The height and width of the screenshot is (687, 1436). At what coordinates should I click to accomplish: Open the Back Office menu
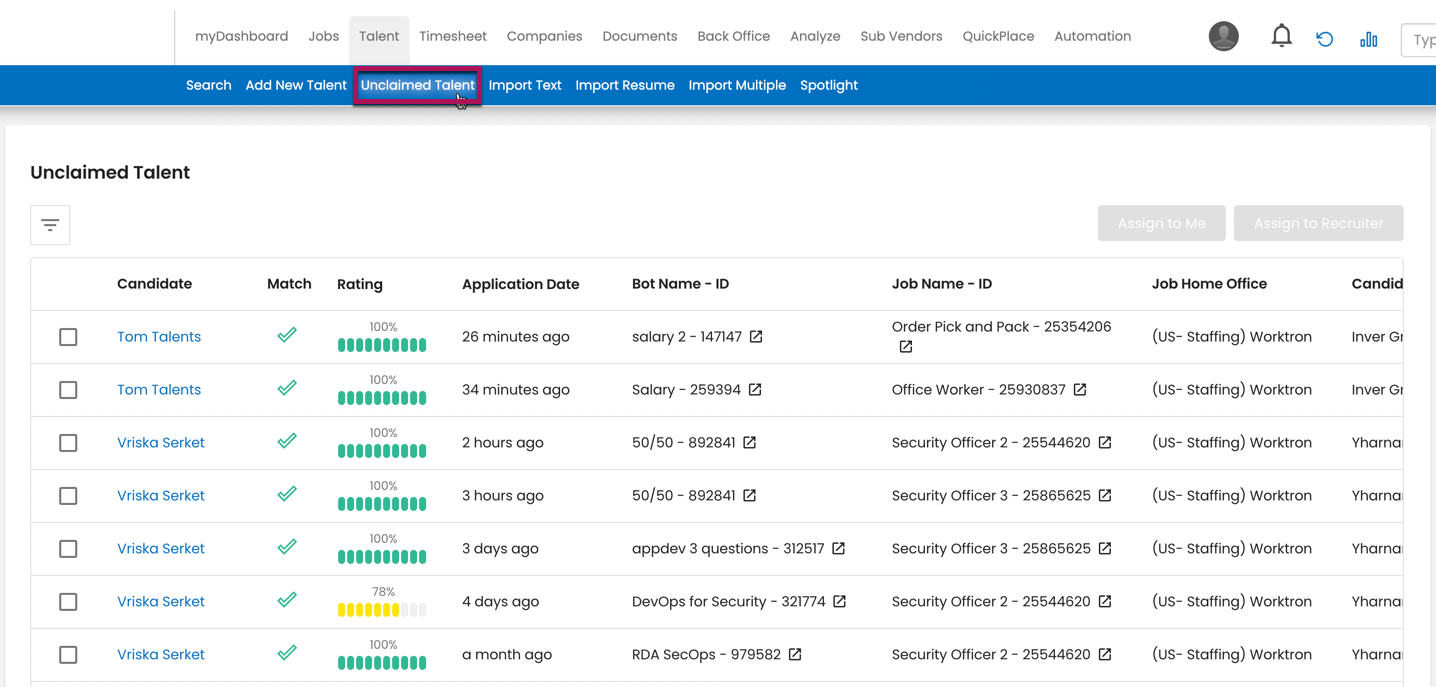pos(733,36)
